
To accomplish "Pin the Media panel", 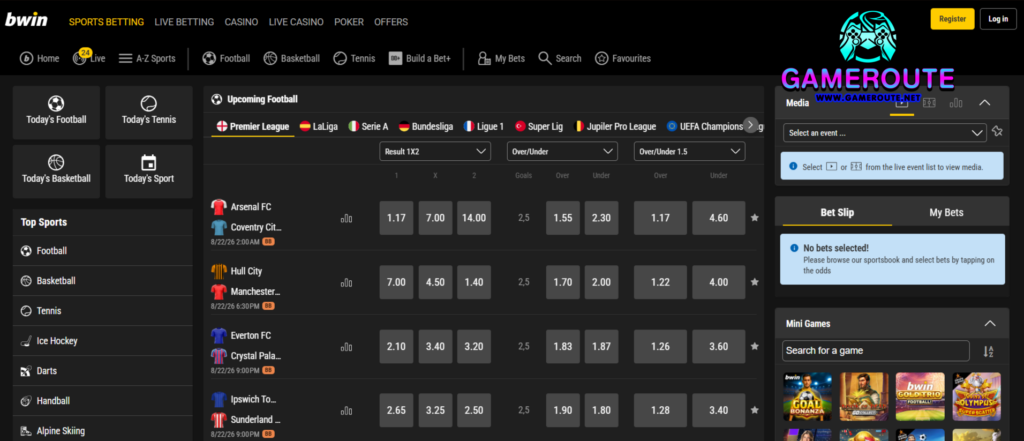I will tap(997, 131).
